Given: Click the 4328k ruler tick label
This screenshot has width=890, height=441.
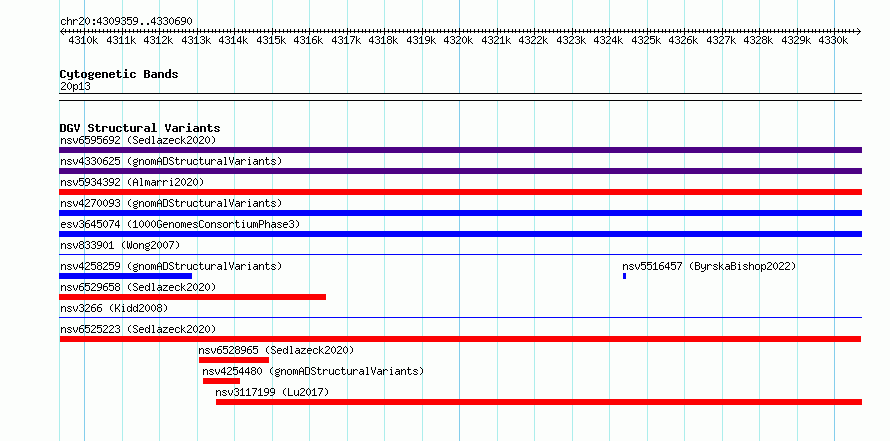Looking at the screenshot, I should point(758,40).
